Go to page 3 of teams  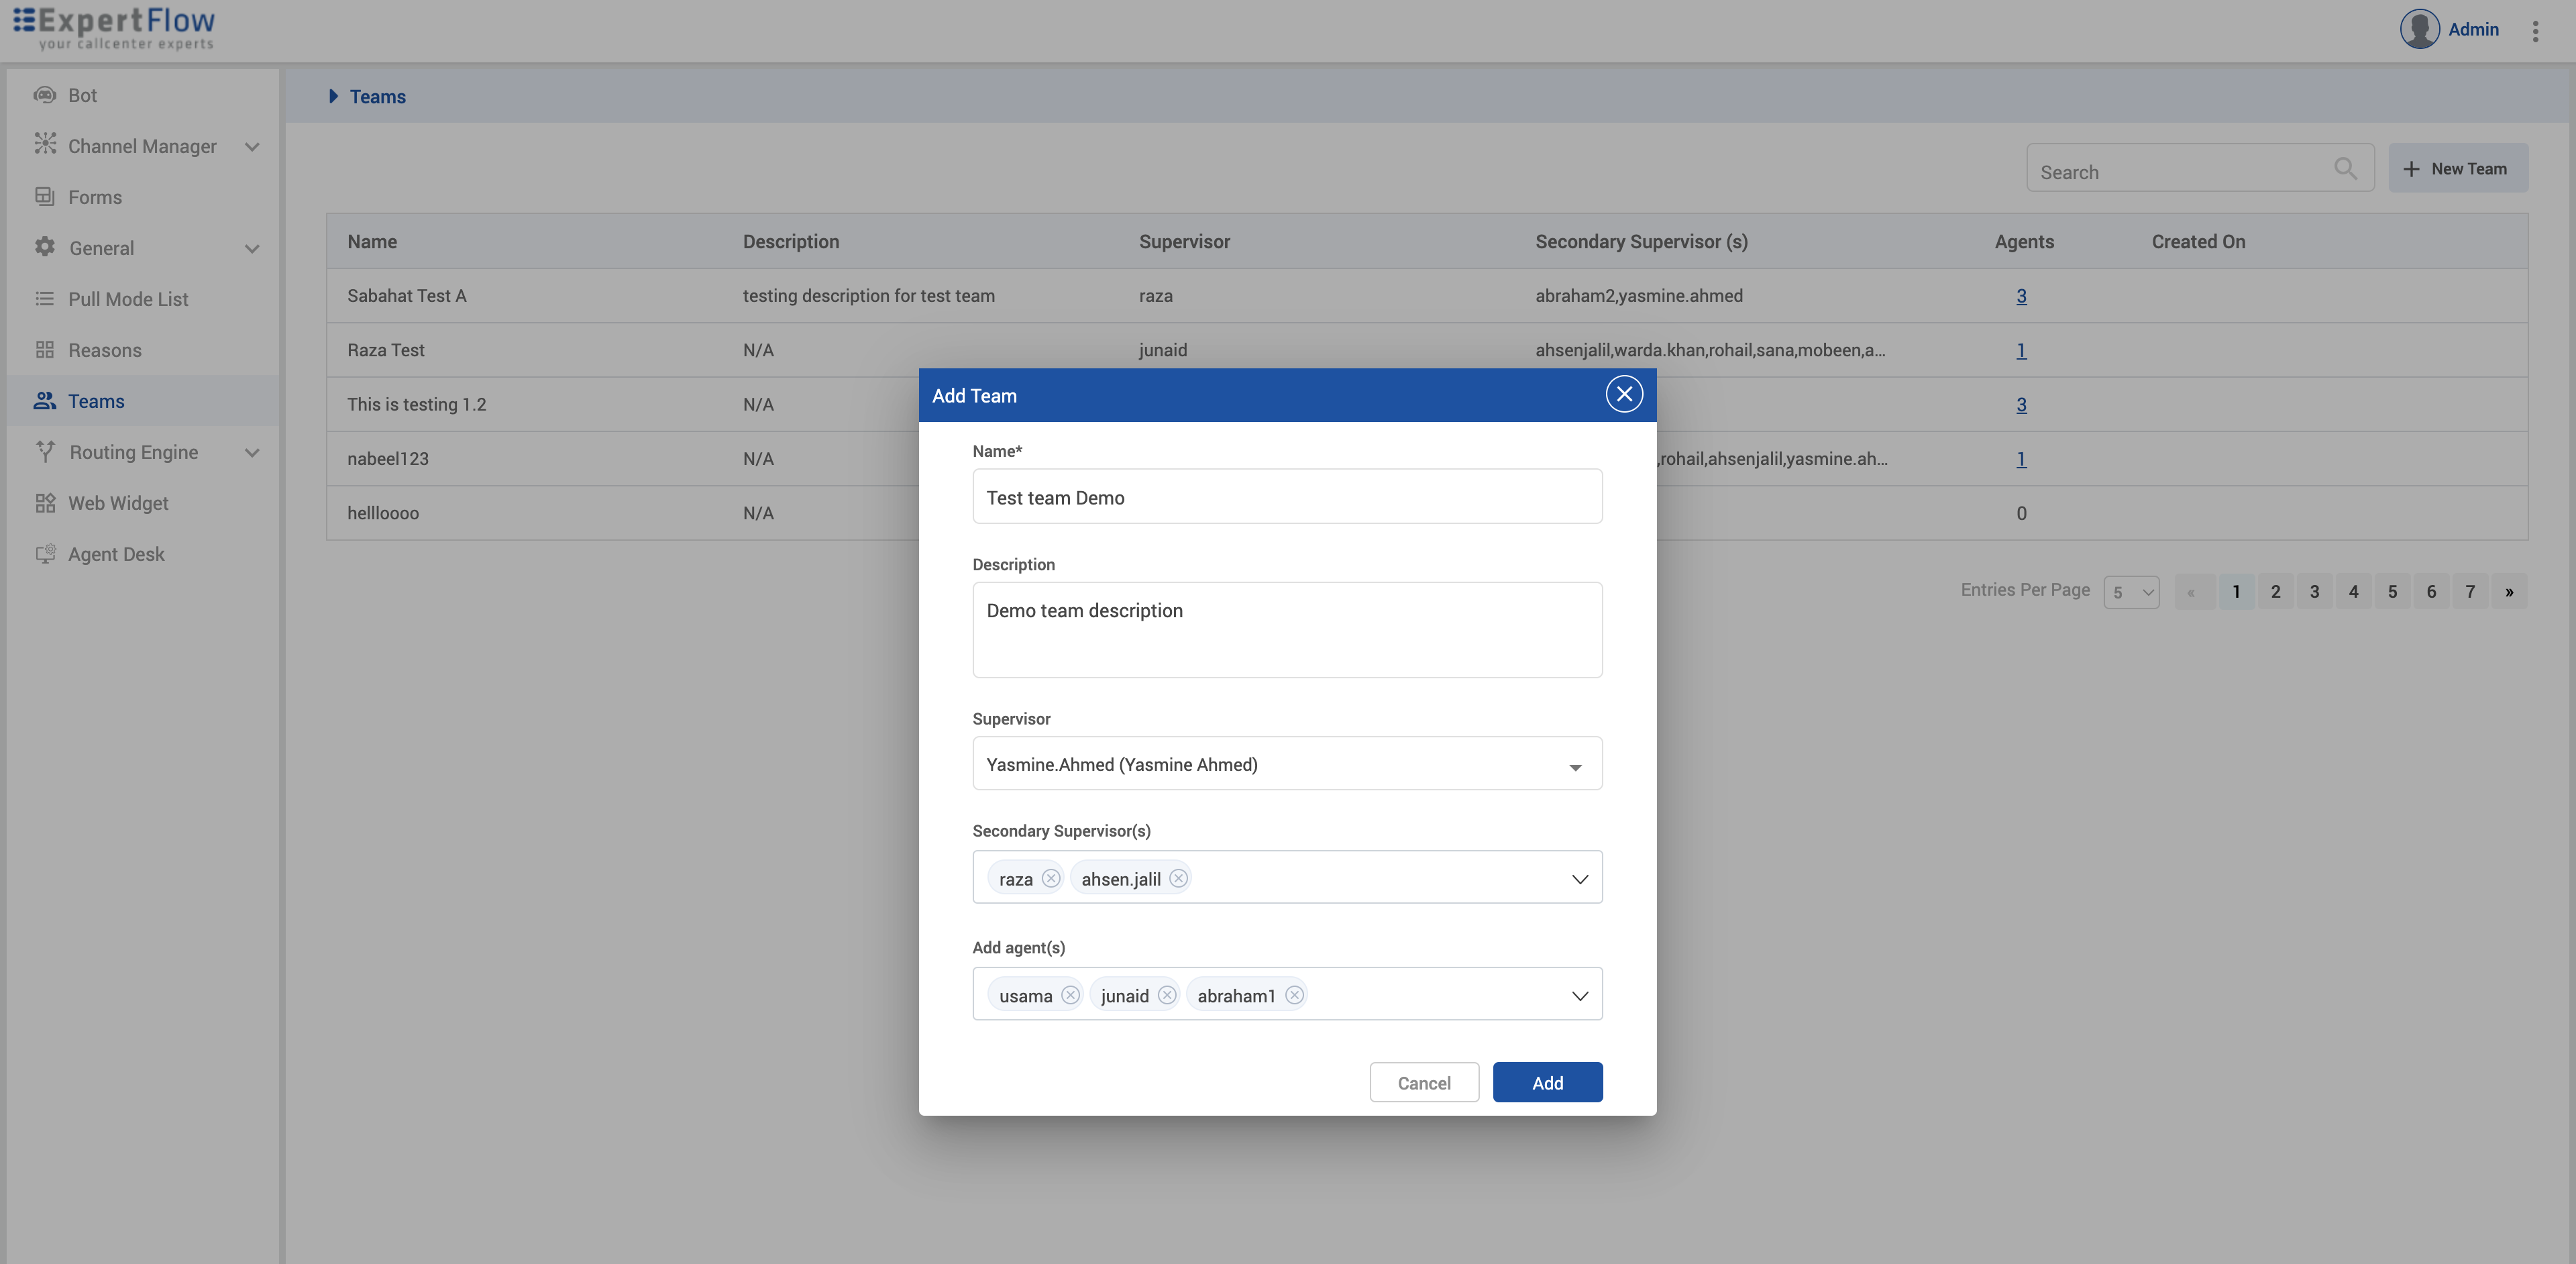pos(2314,592)
